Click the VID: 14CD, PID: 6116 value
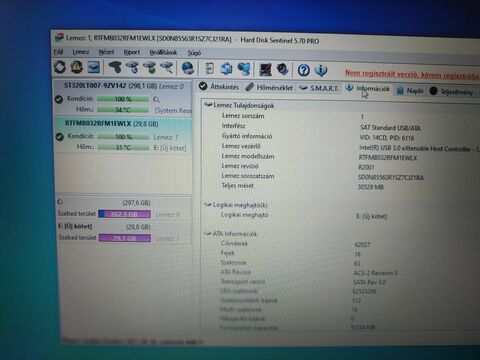The width and height of the screenshot is (480, 360). [x=387, y=138]
